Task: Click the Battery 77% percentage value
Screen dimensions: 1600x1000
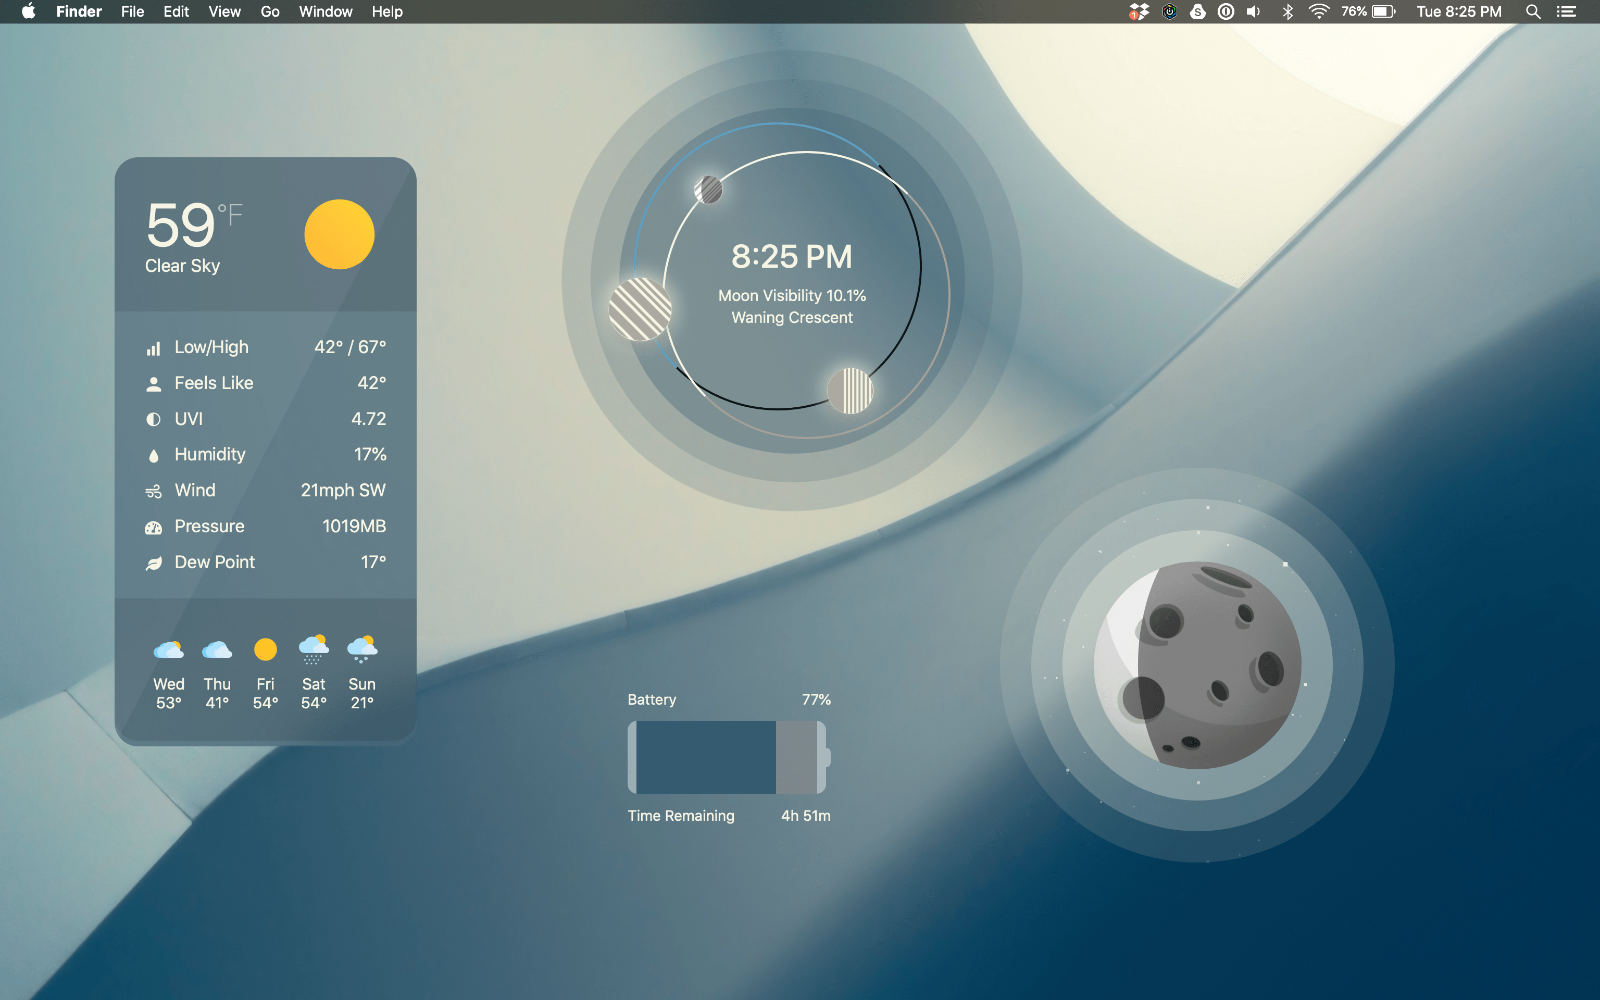Action: pyautogui.click(x=816, y=700)
